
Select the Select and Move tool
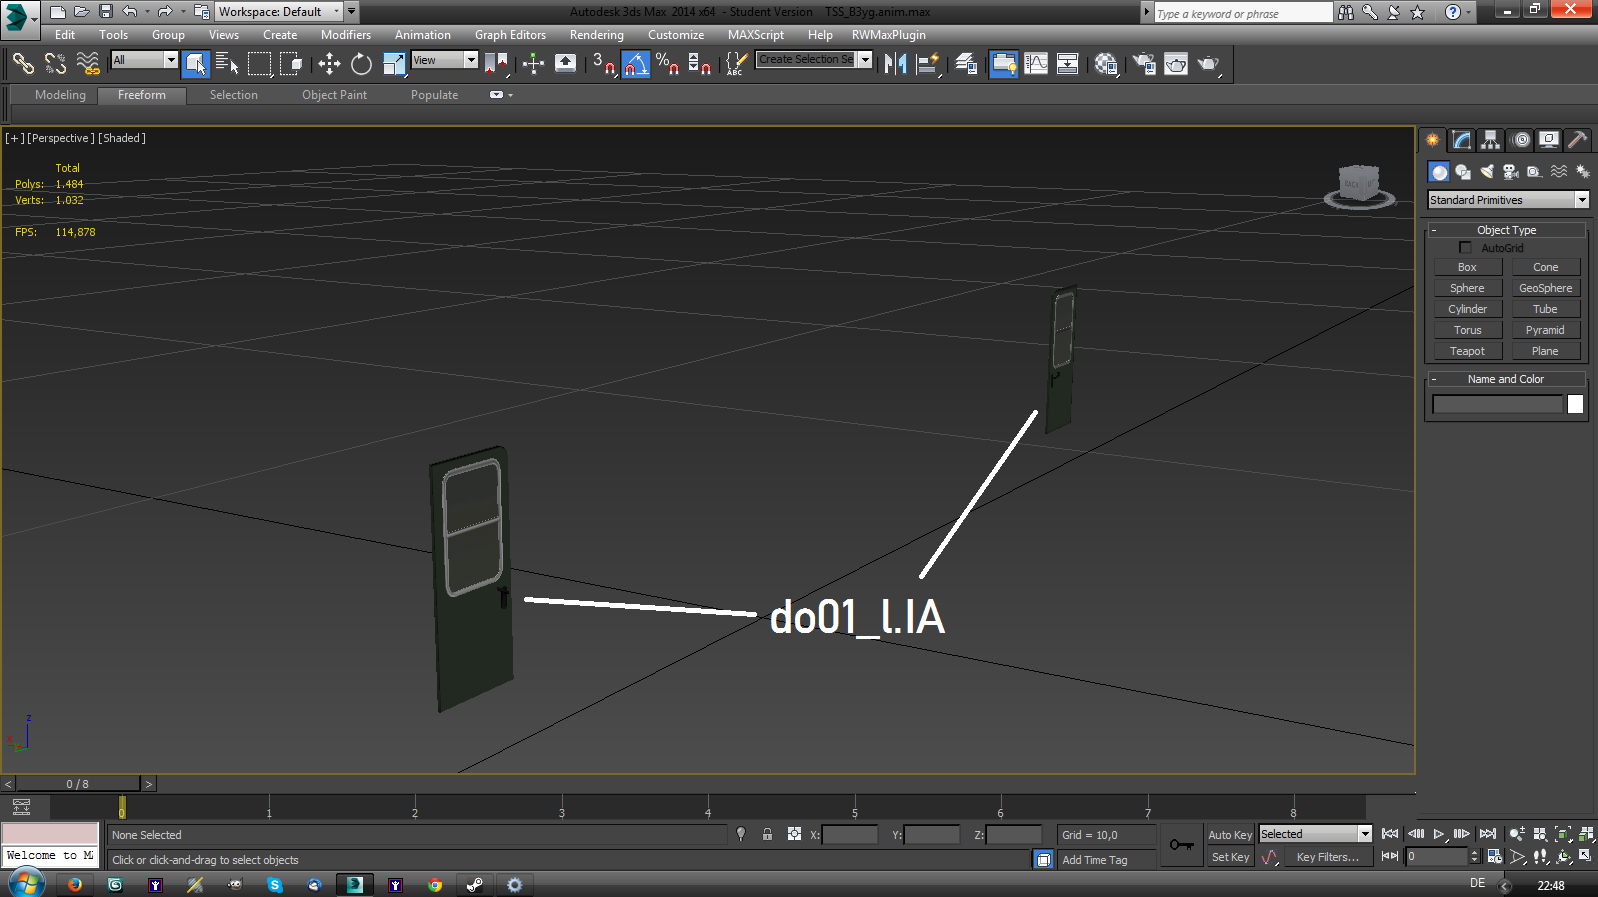329,64
